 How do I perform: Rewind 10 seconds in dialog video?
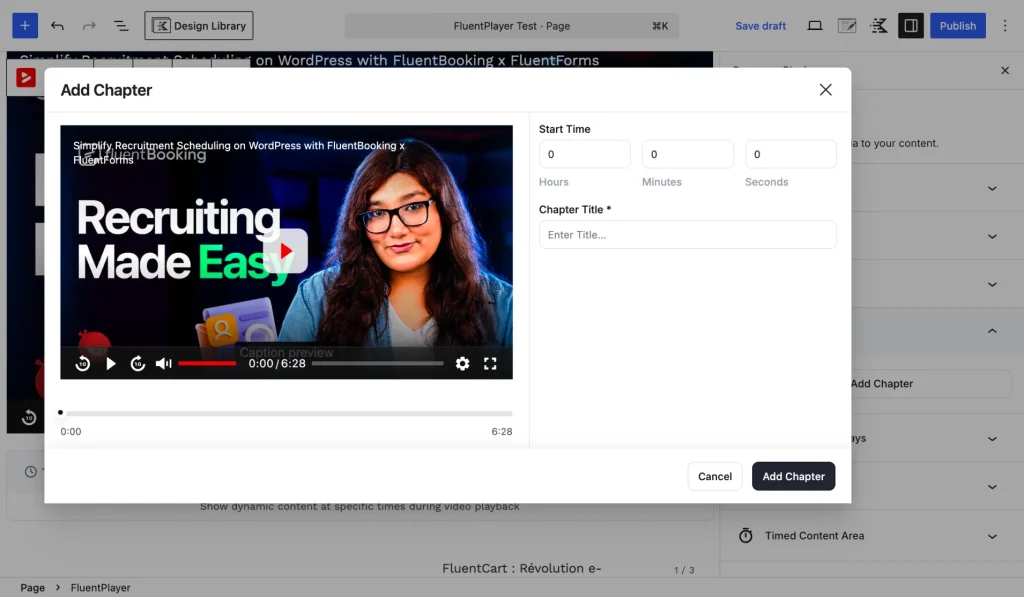click(82, 363)
